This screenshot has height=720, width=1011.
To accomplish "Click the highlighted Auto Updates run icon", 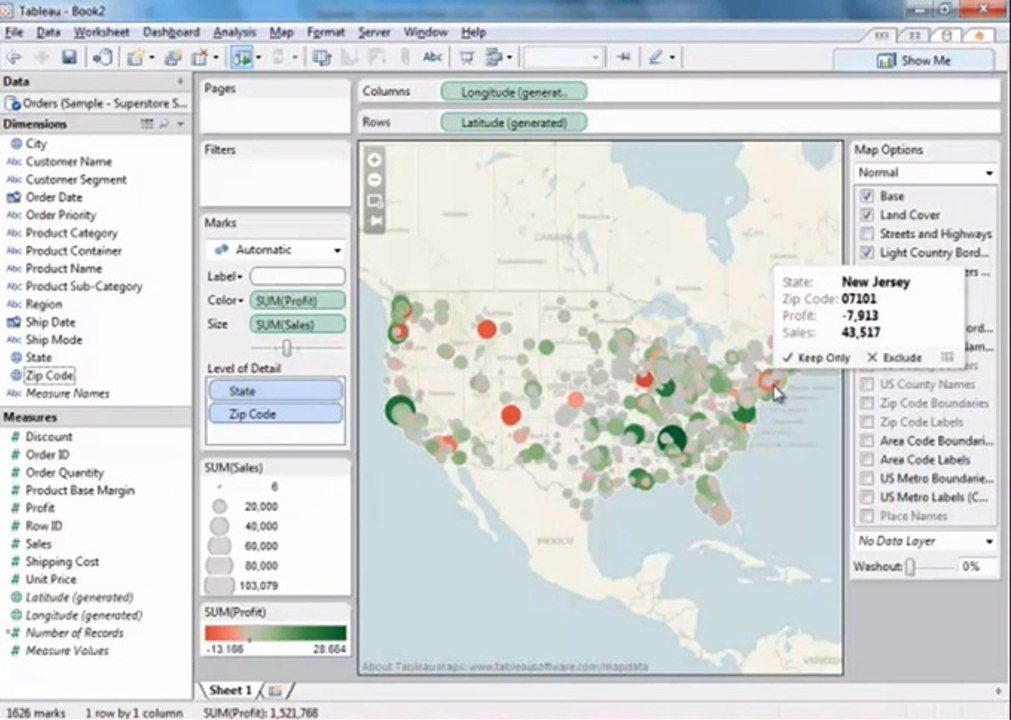I will 242,58.
